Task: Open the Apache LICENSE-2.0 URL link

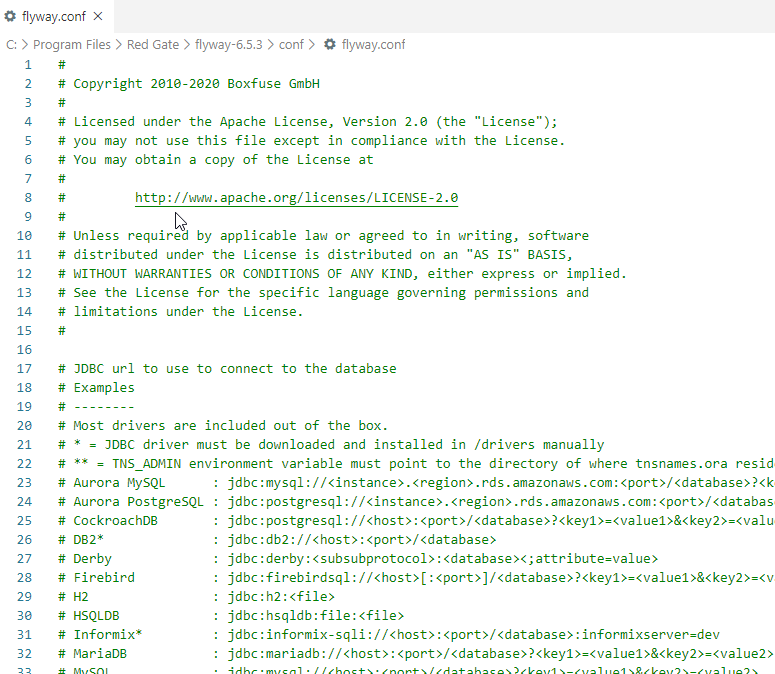Action: [x=296, y=198]
